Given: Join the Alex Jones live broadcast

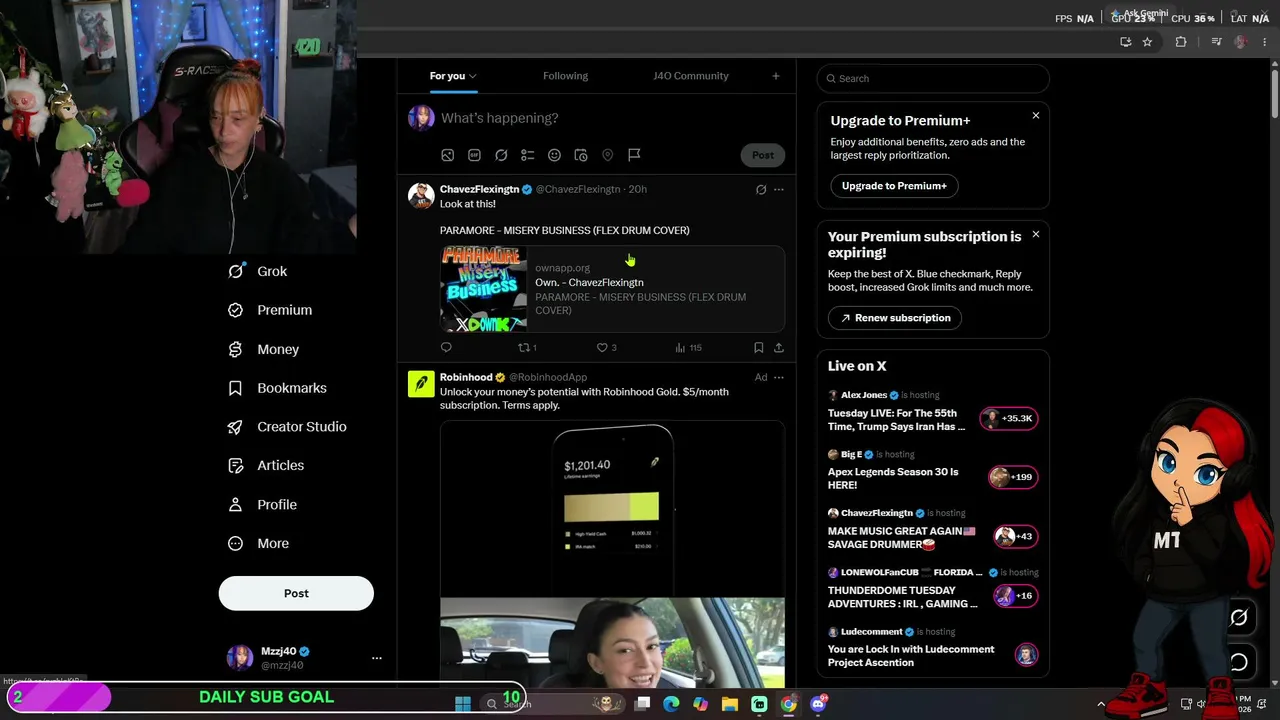Looking at the screenshot, I should (x=932, y=412).
